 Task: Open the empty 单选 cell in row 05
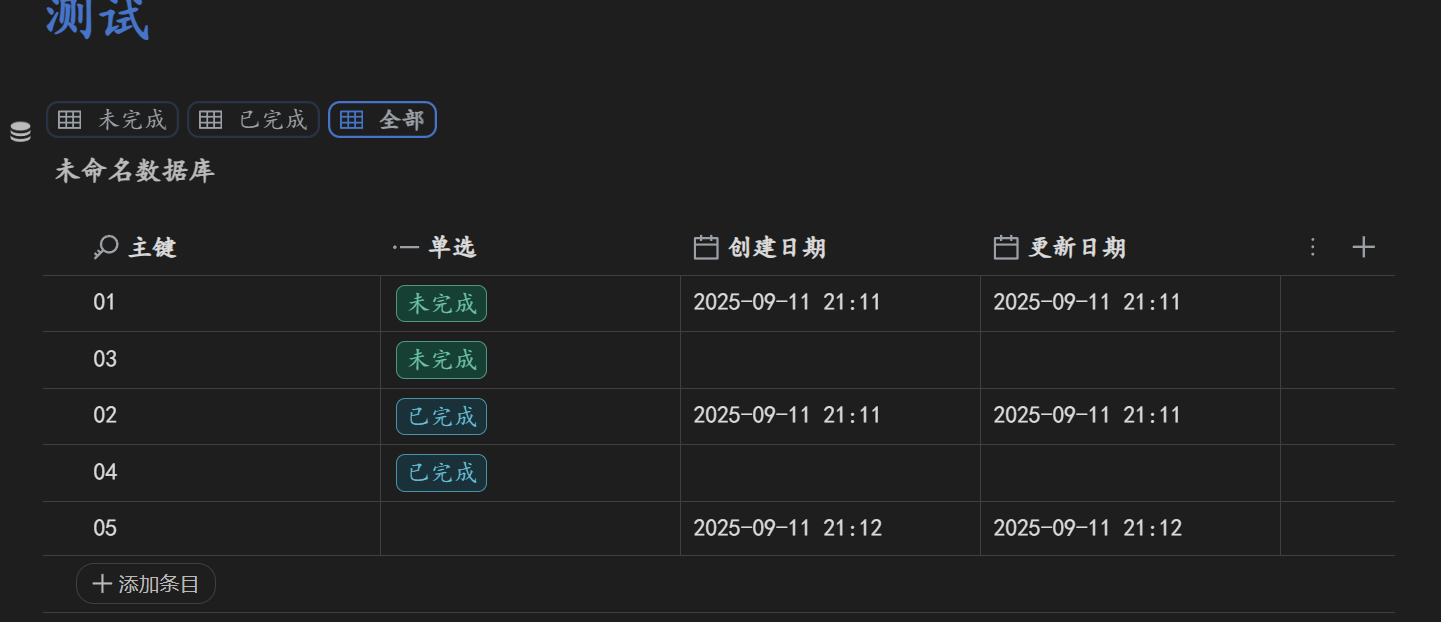pos(530,528)
